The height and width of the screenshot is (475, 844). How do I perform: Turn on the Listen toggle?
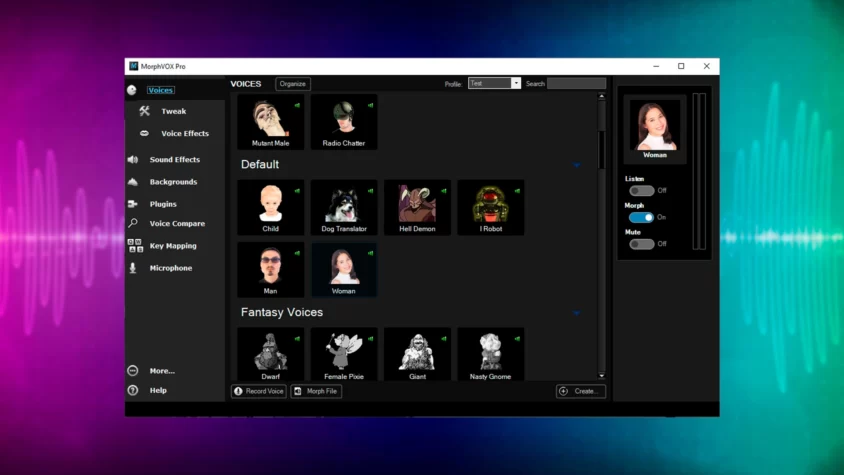[642, 191]
